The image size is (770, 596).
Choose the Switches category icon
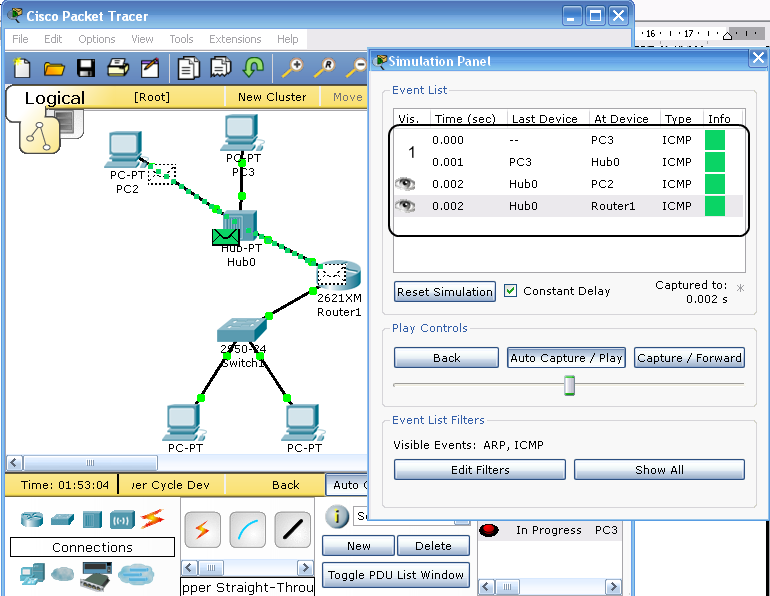[x=62, y=519]
